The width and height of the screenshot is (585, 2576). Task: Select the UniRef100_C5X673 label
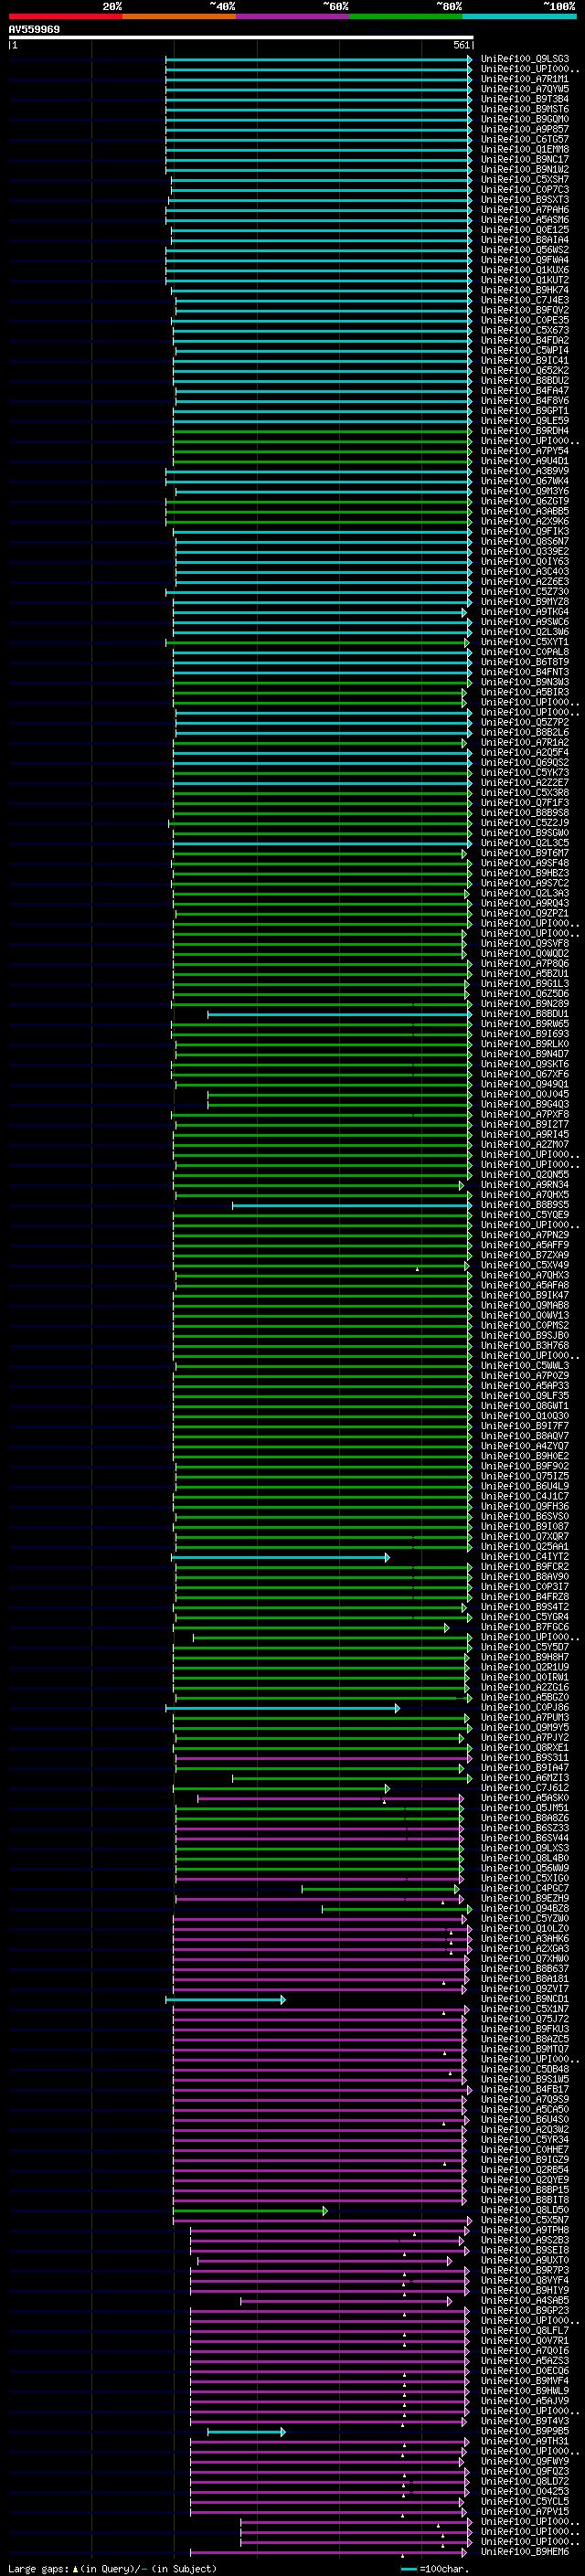pos(525,331)
